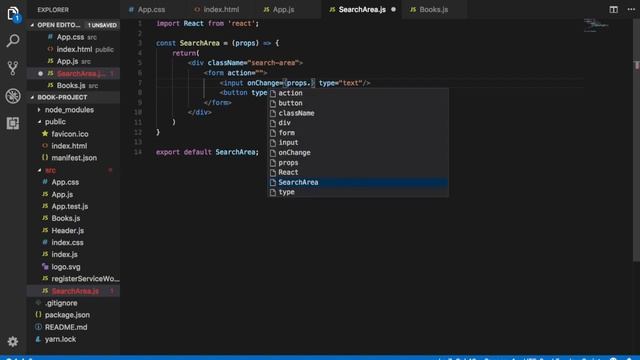Choose highlighted 'SearchArea' autocomplete suggestion
640x360 pixels.
(x=358, y=182)
